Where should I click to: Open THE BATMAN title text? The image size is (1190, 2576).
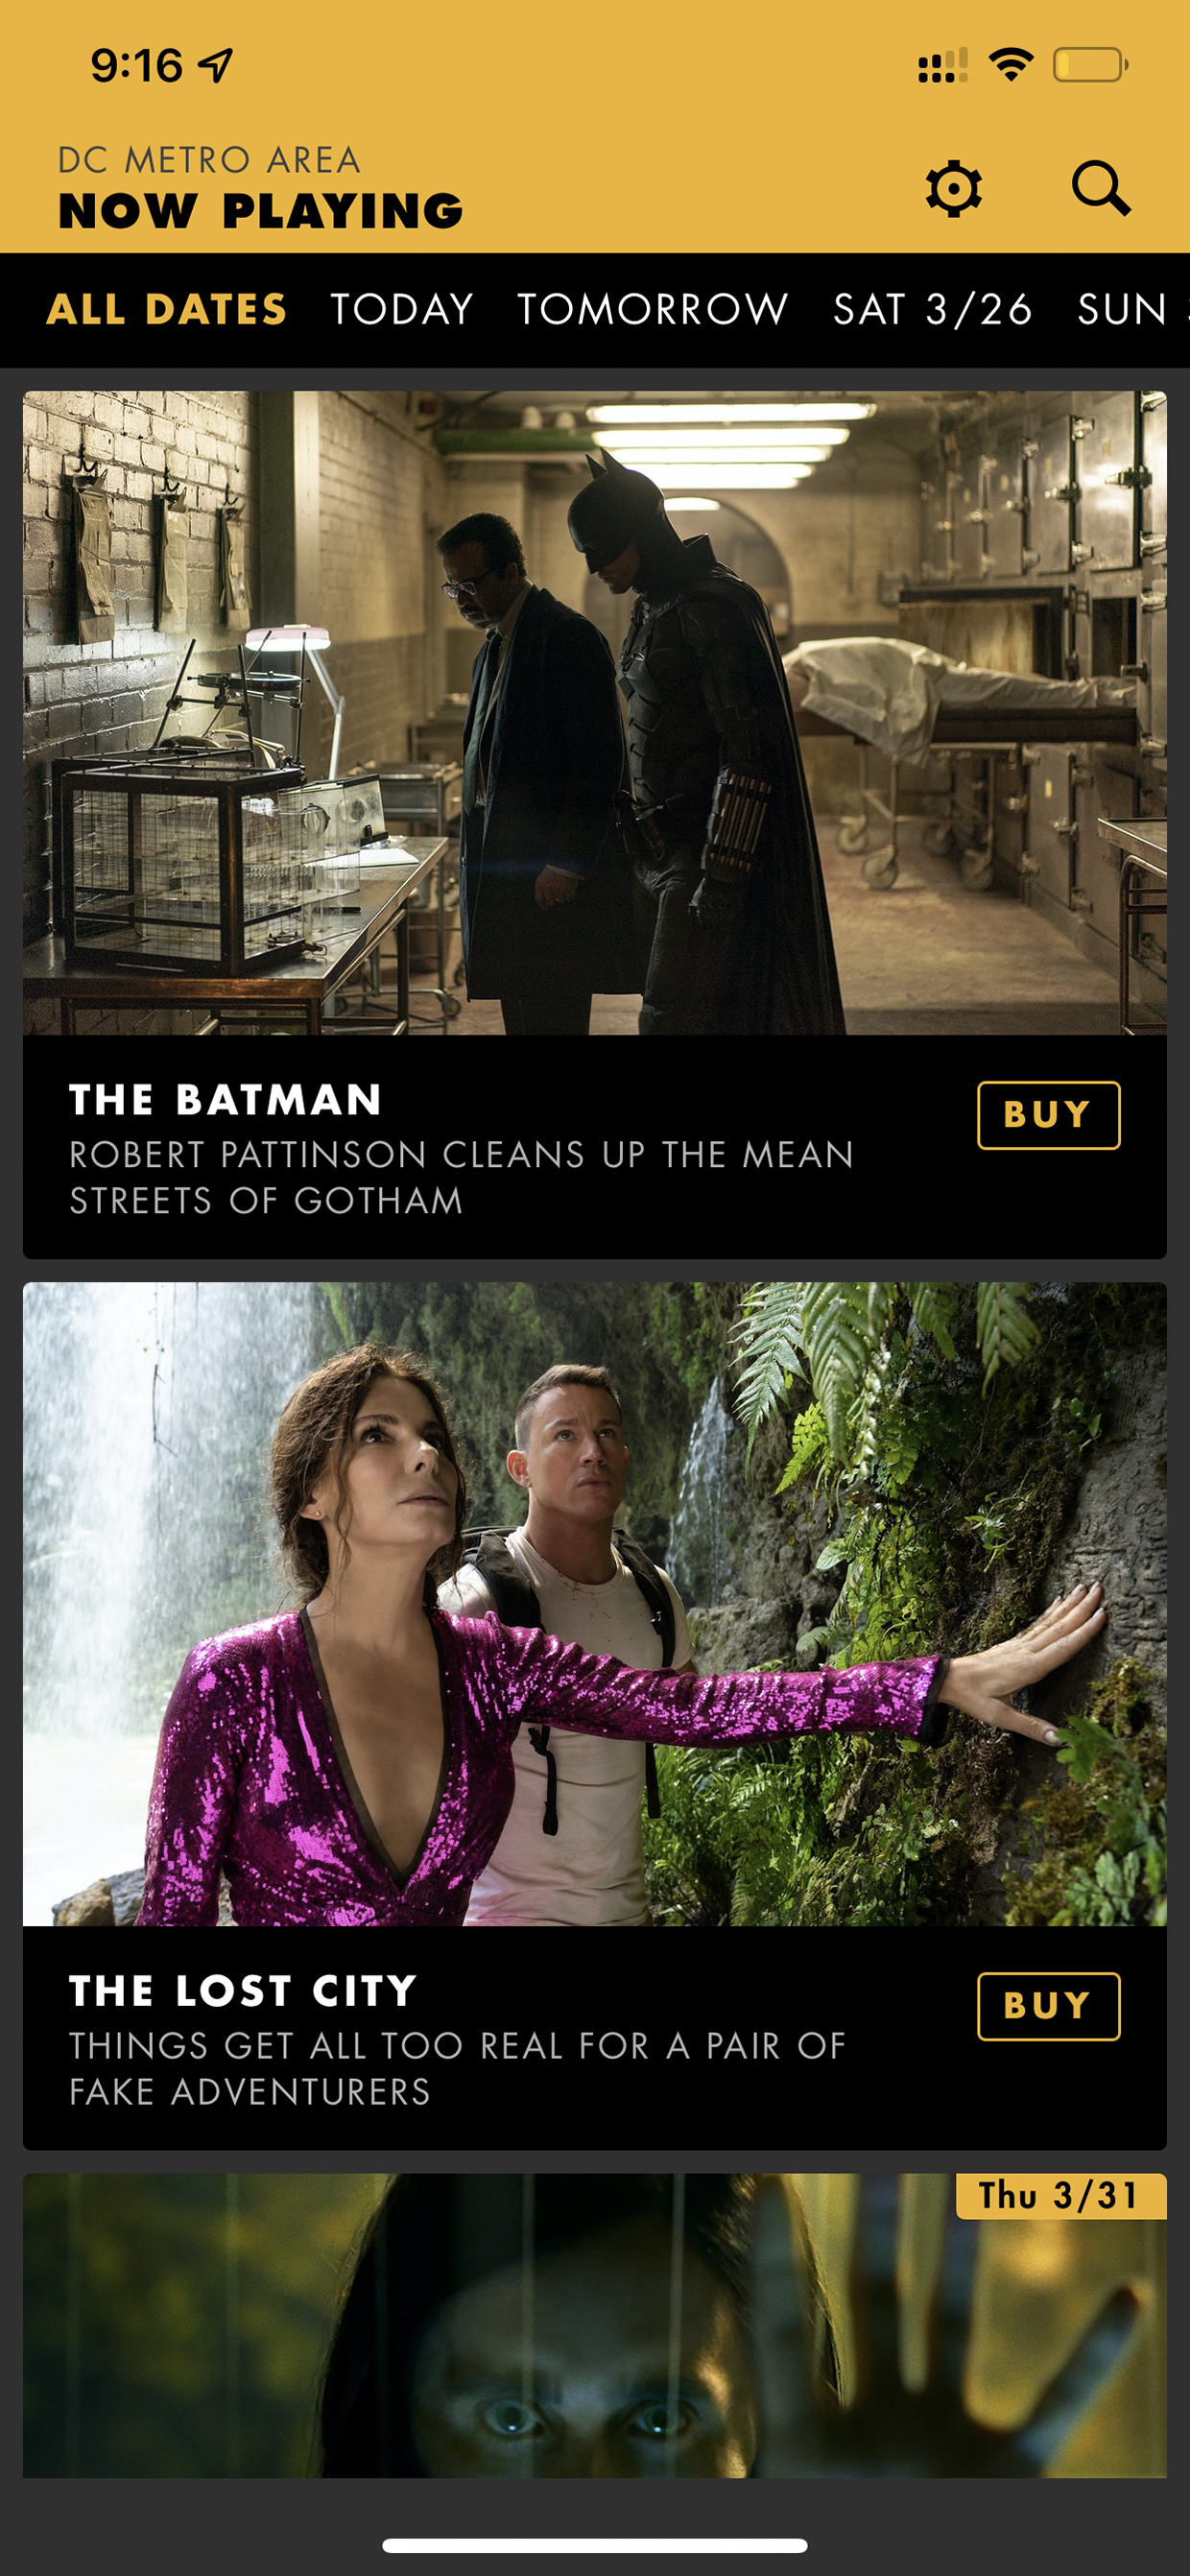pos(226,1100)
